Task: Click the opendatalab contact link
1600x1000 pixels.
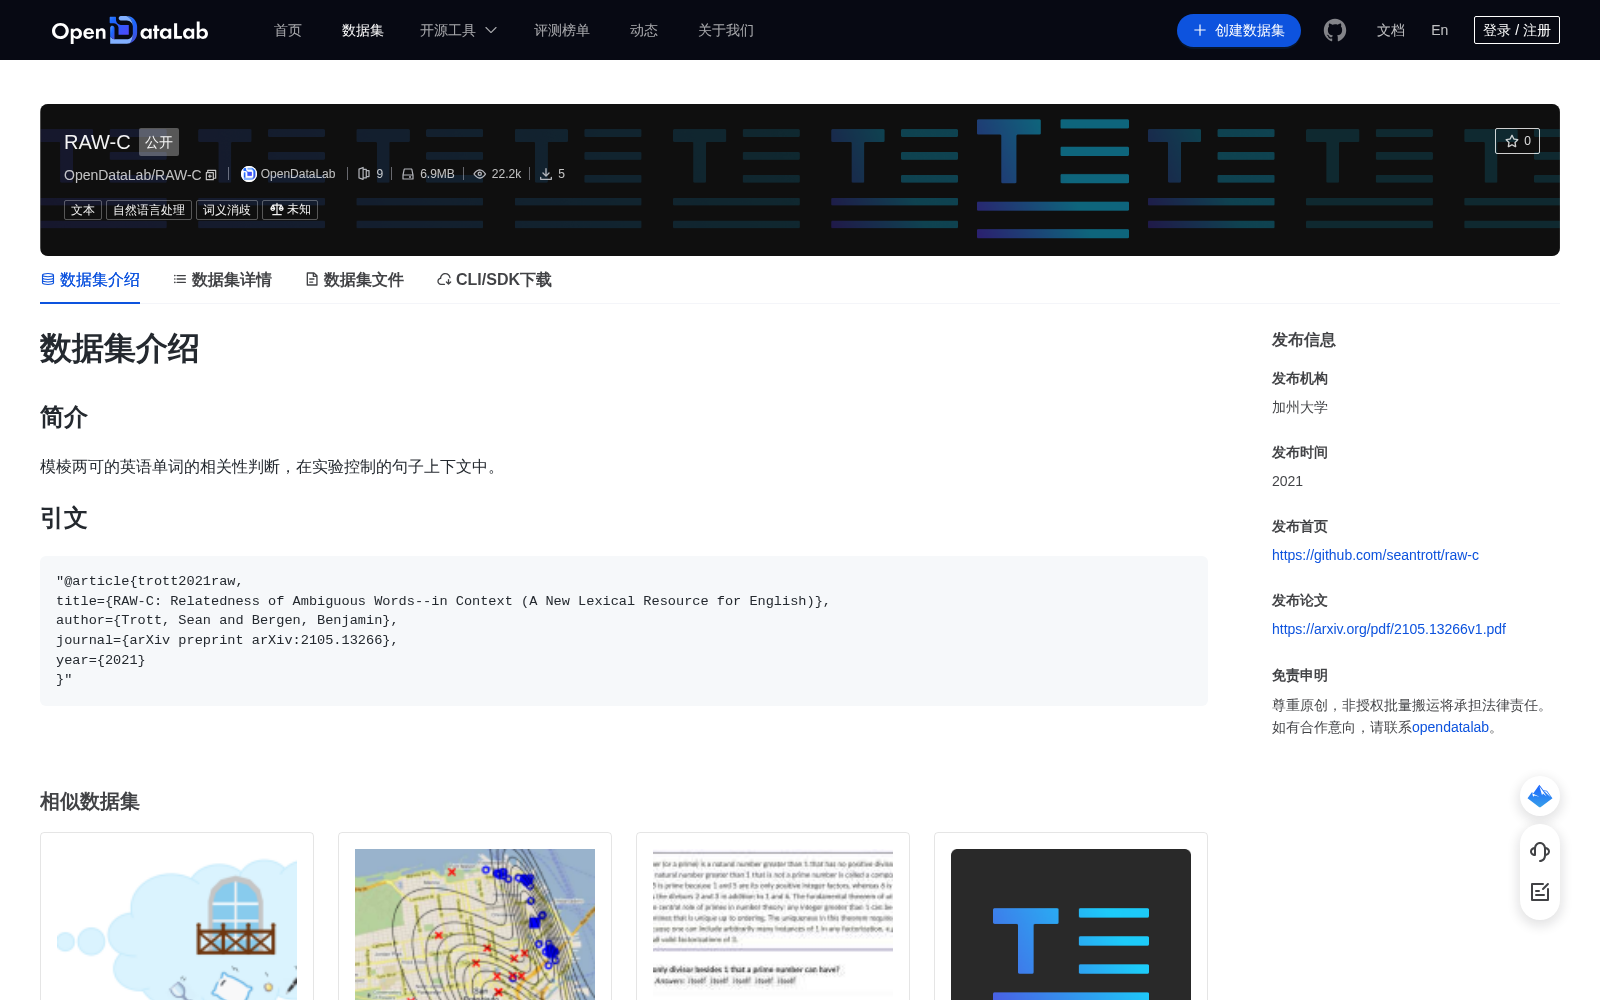Action: [1450, 727]
